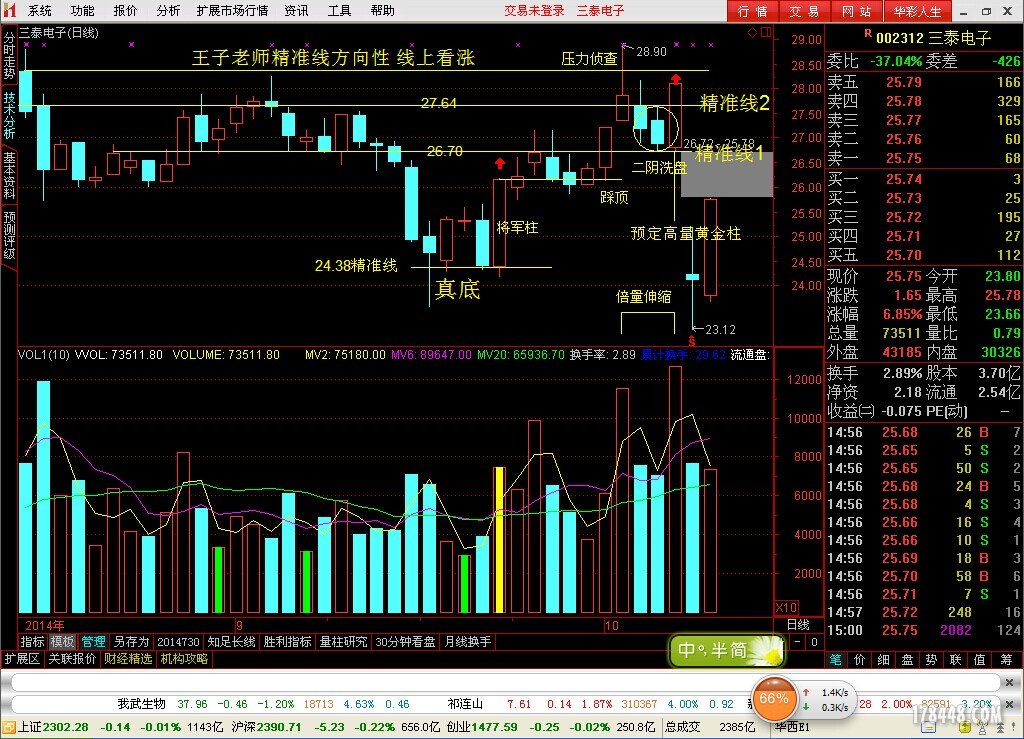Toggle the 管理 manage button
The width and height of the screenshot is (1024, 739).
coord(93,642)
